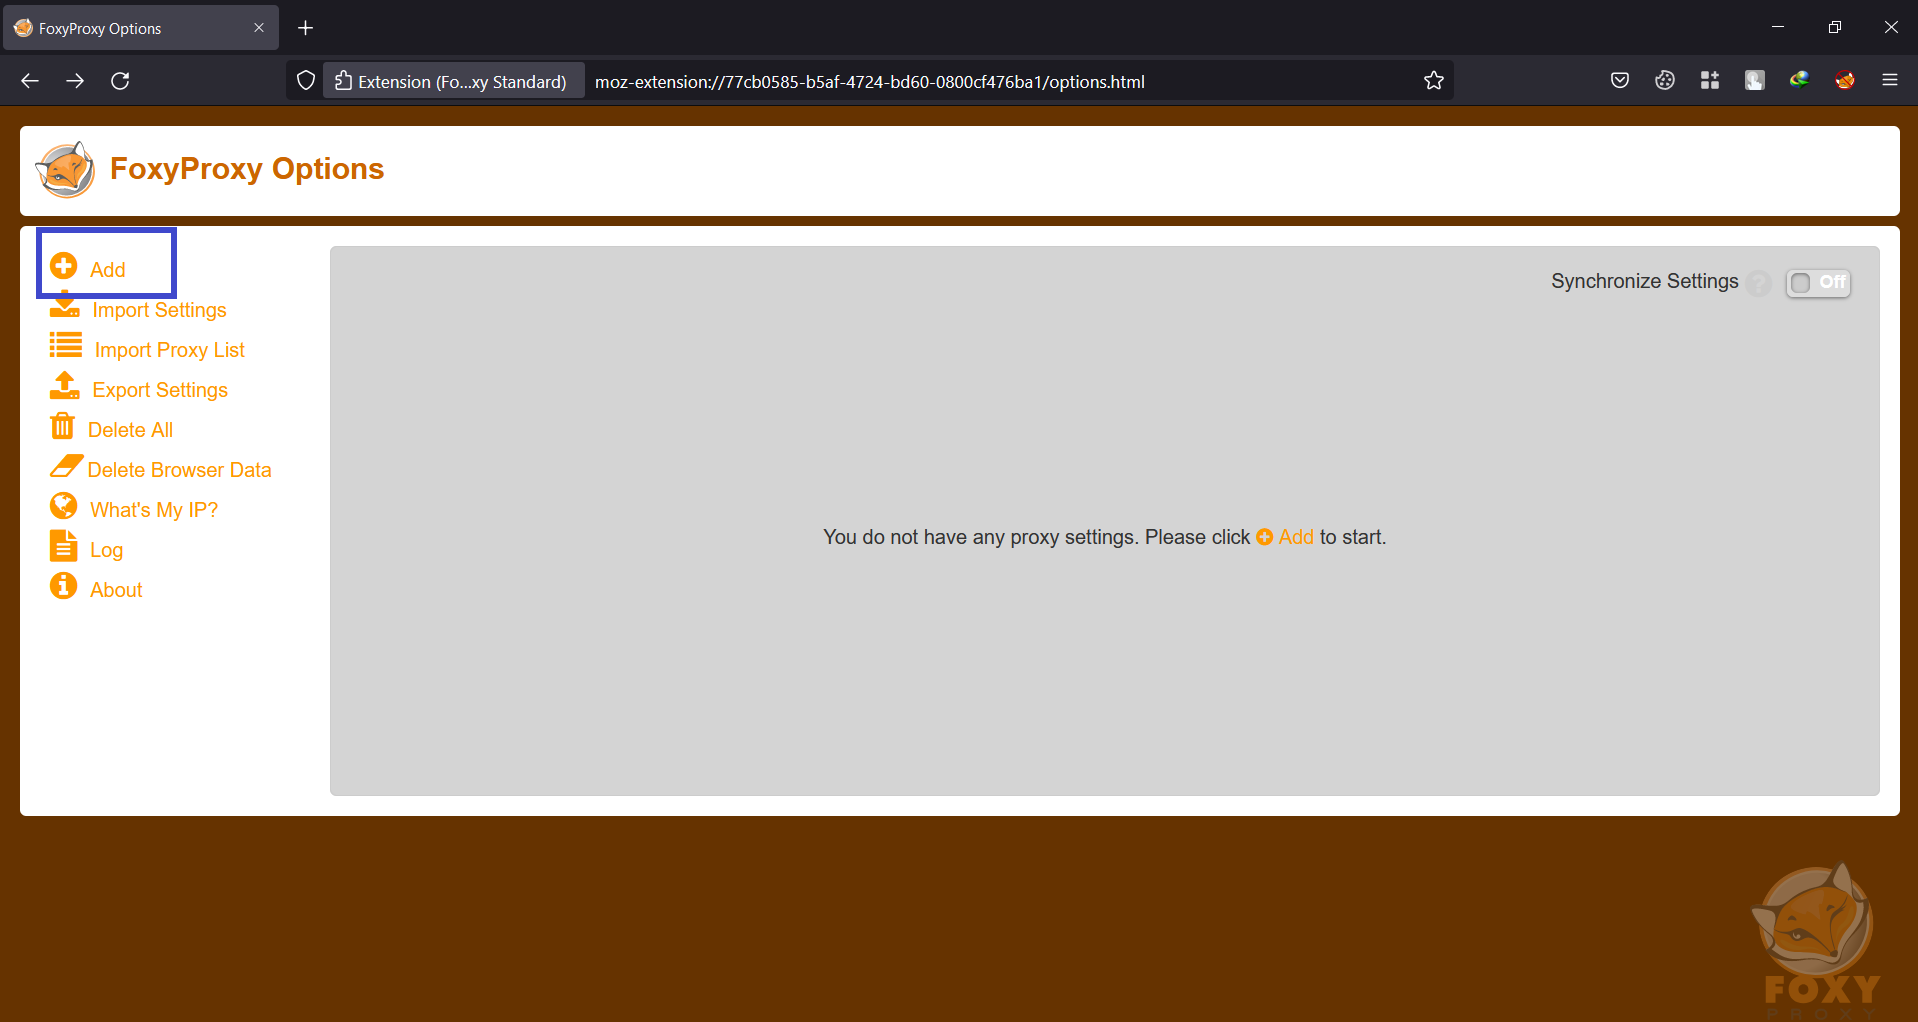Viewport: 1918px width, 1022px height.
Task: Open tracking protection shield icon
Action: pyautogui.click(x=306, y=81)
